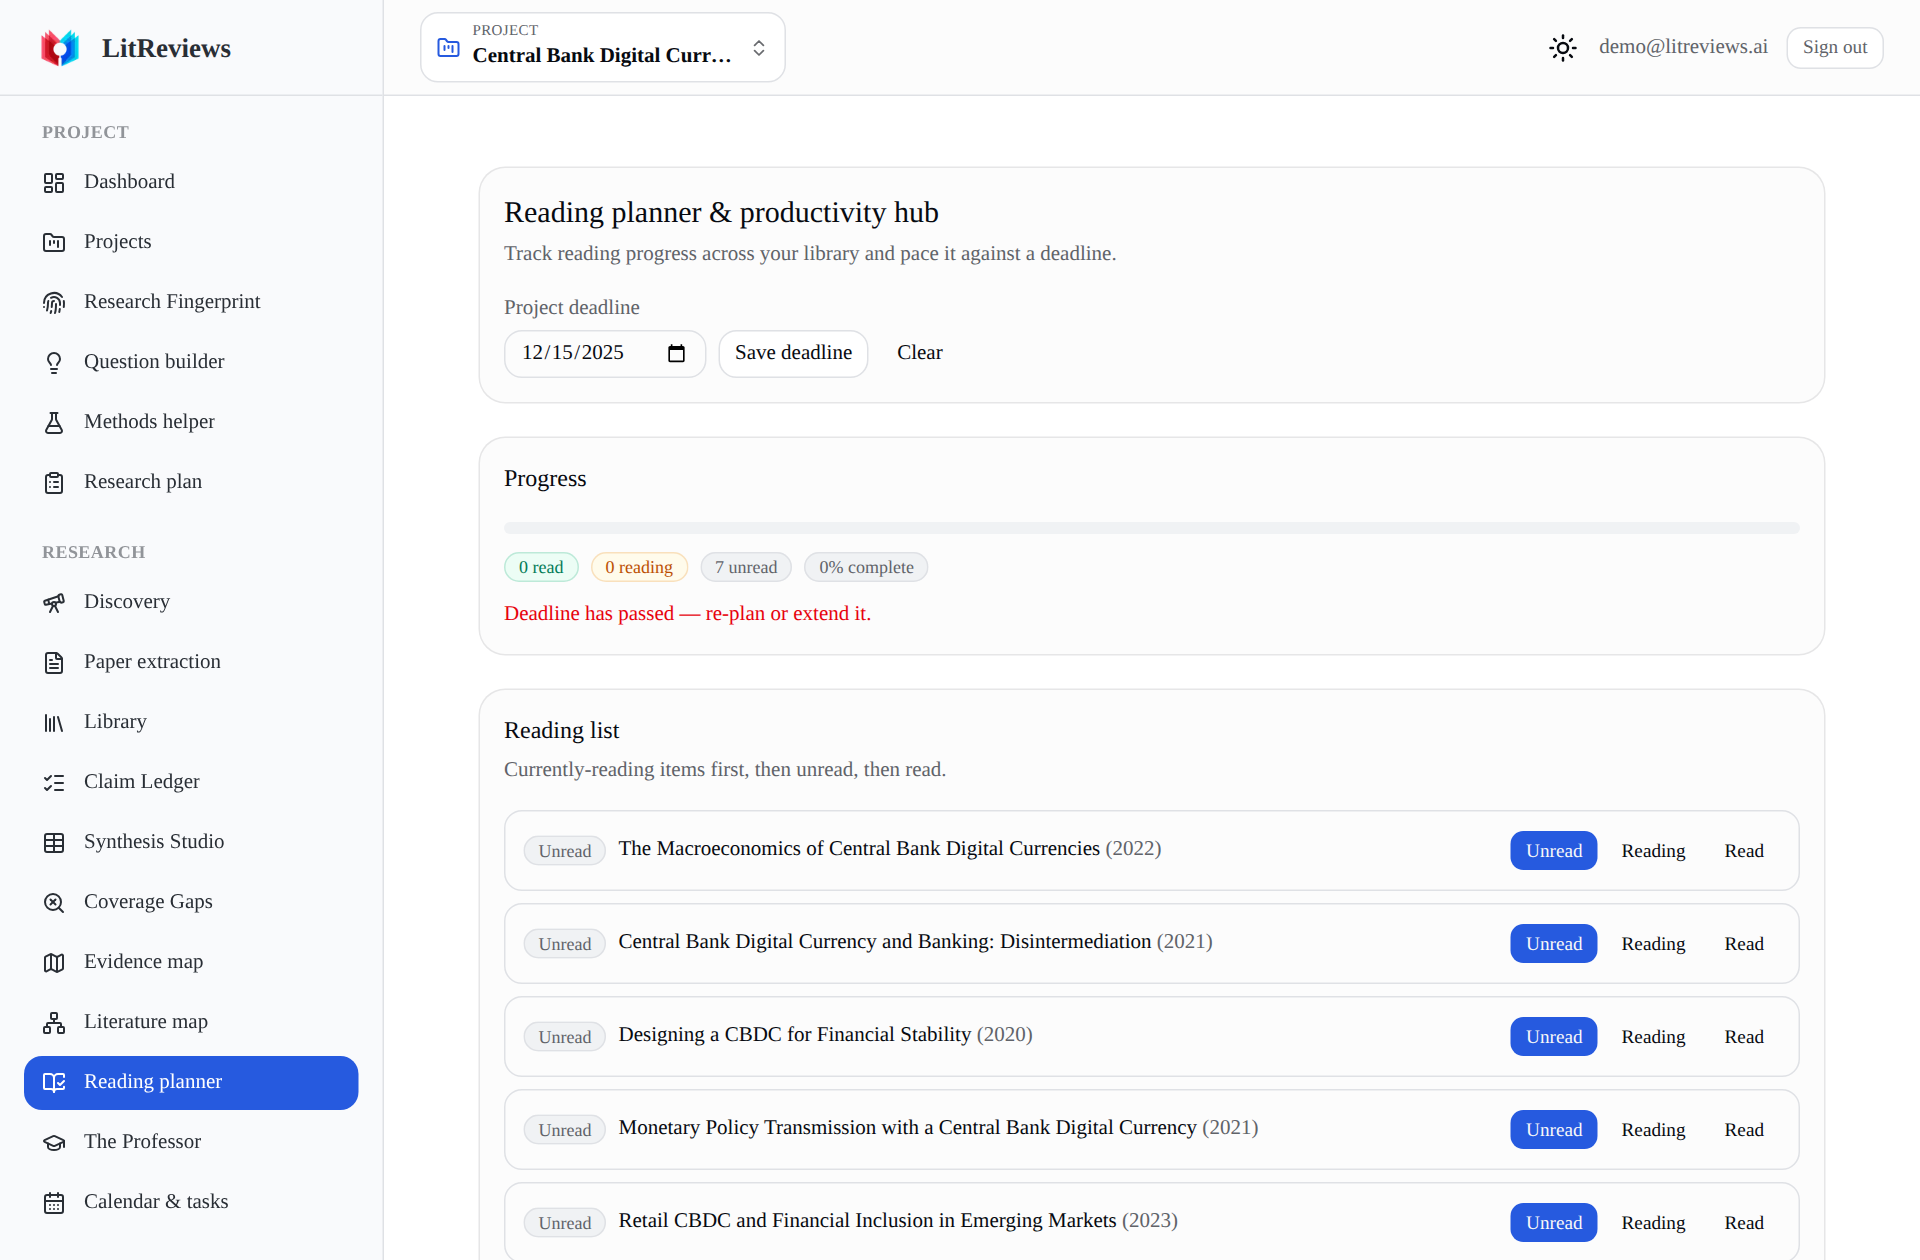
Task: Set Retail CBDC paper to Reading
Action: point(1653,1223)
